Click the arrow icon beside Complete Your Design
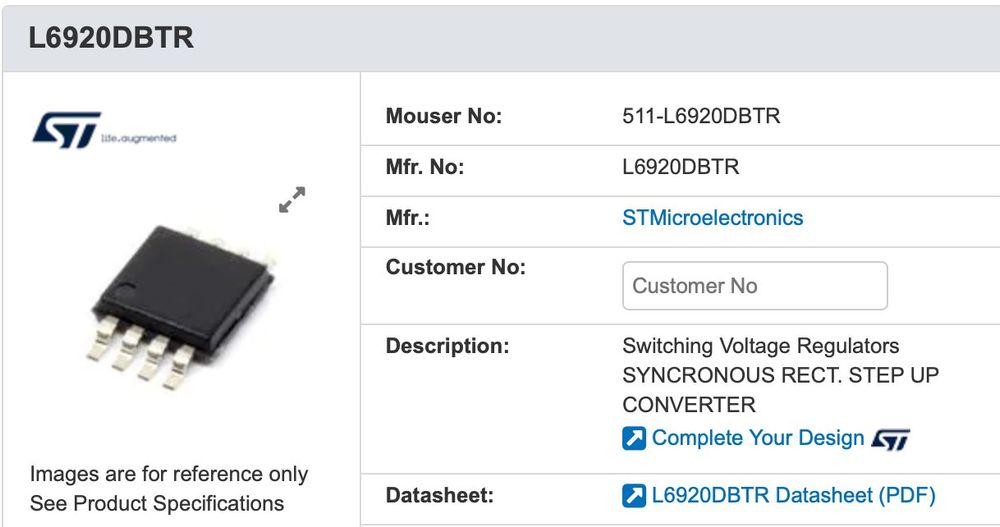Image resolution: width=1000 pixels, height=527 pixels. (x=634, y=438)
